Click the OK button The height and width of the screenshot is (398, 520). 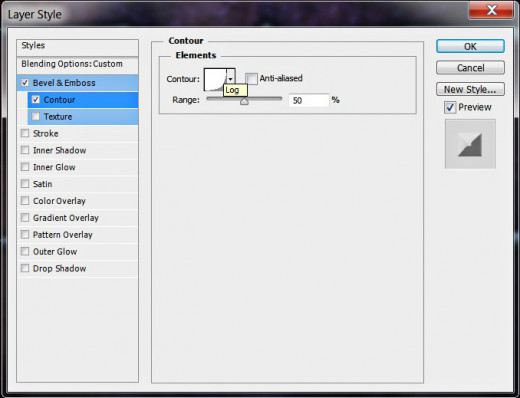tap(470, 46)
